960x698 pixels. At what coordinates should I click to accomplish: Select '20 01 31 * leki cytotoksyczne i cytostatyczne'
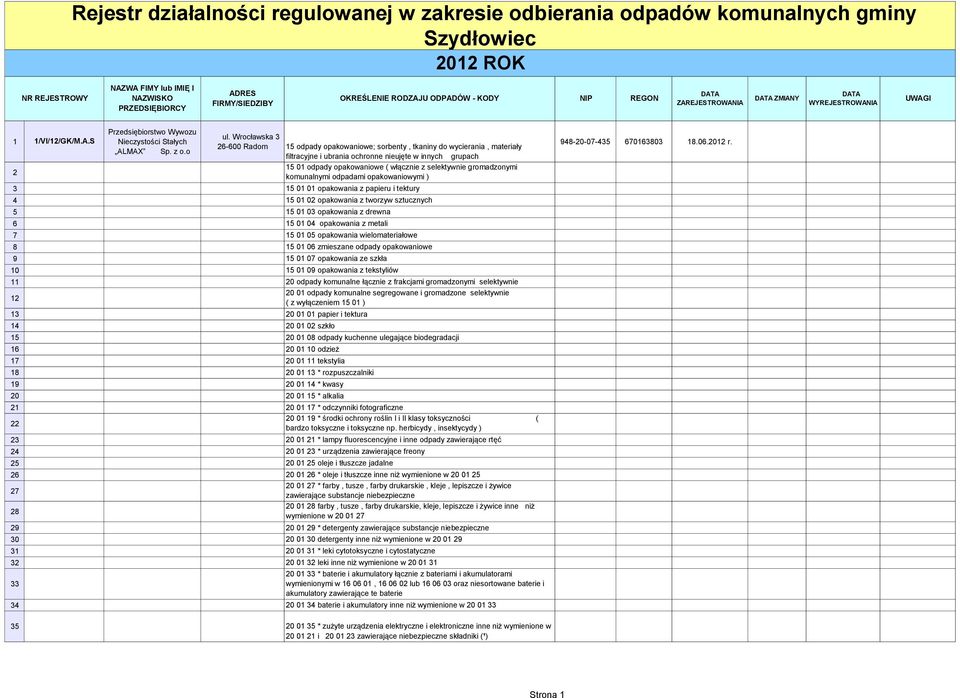tap(419, 551)
